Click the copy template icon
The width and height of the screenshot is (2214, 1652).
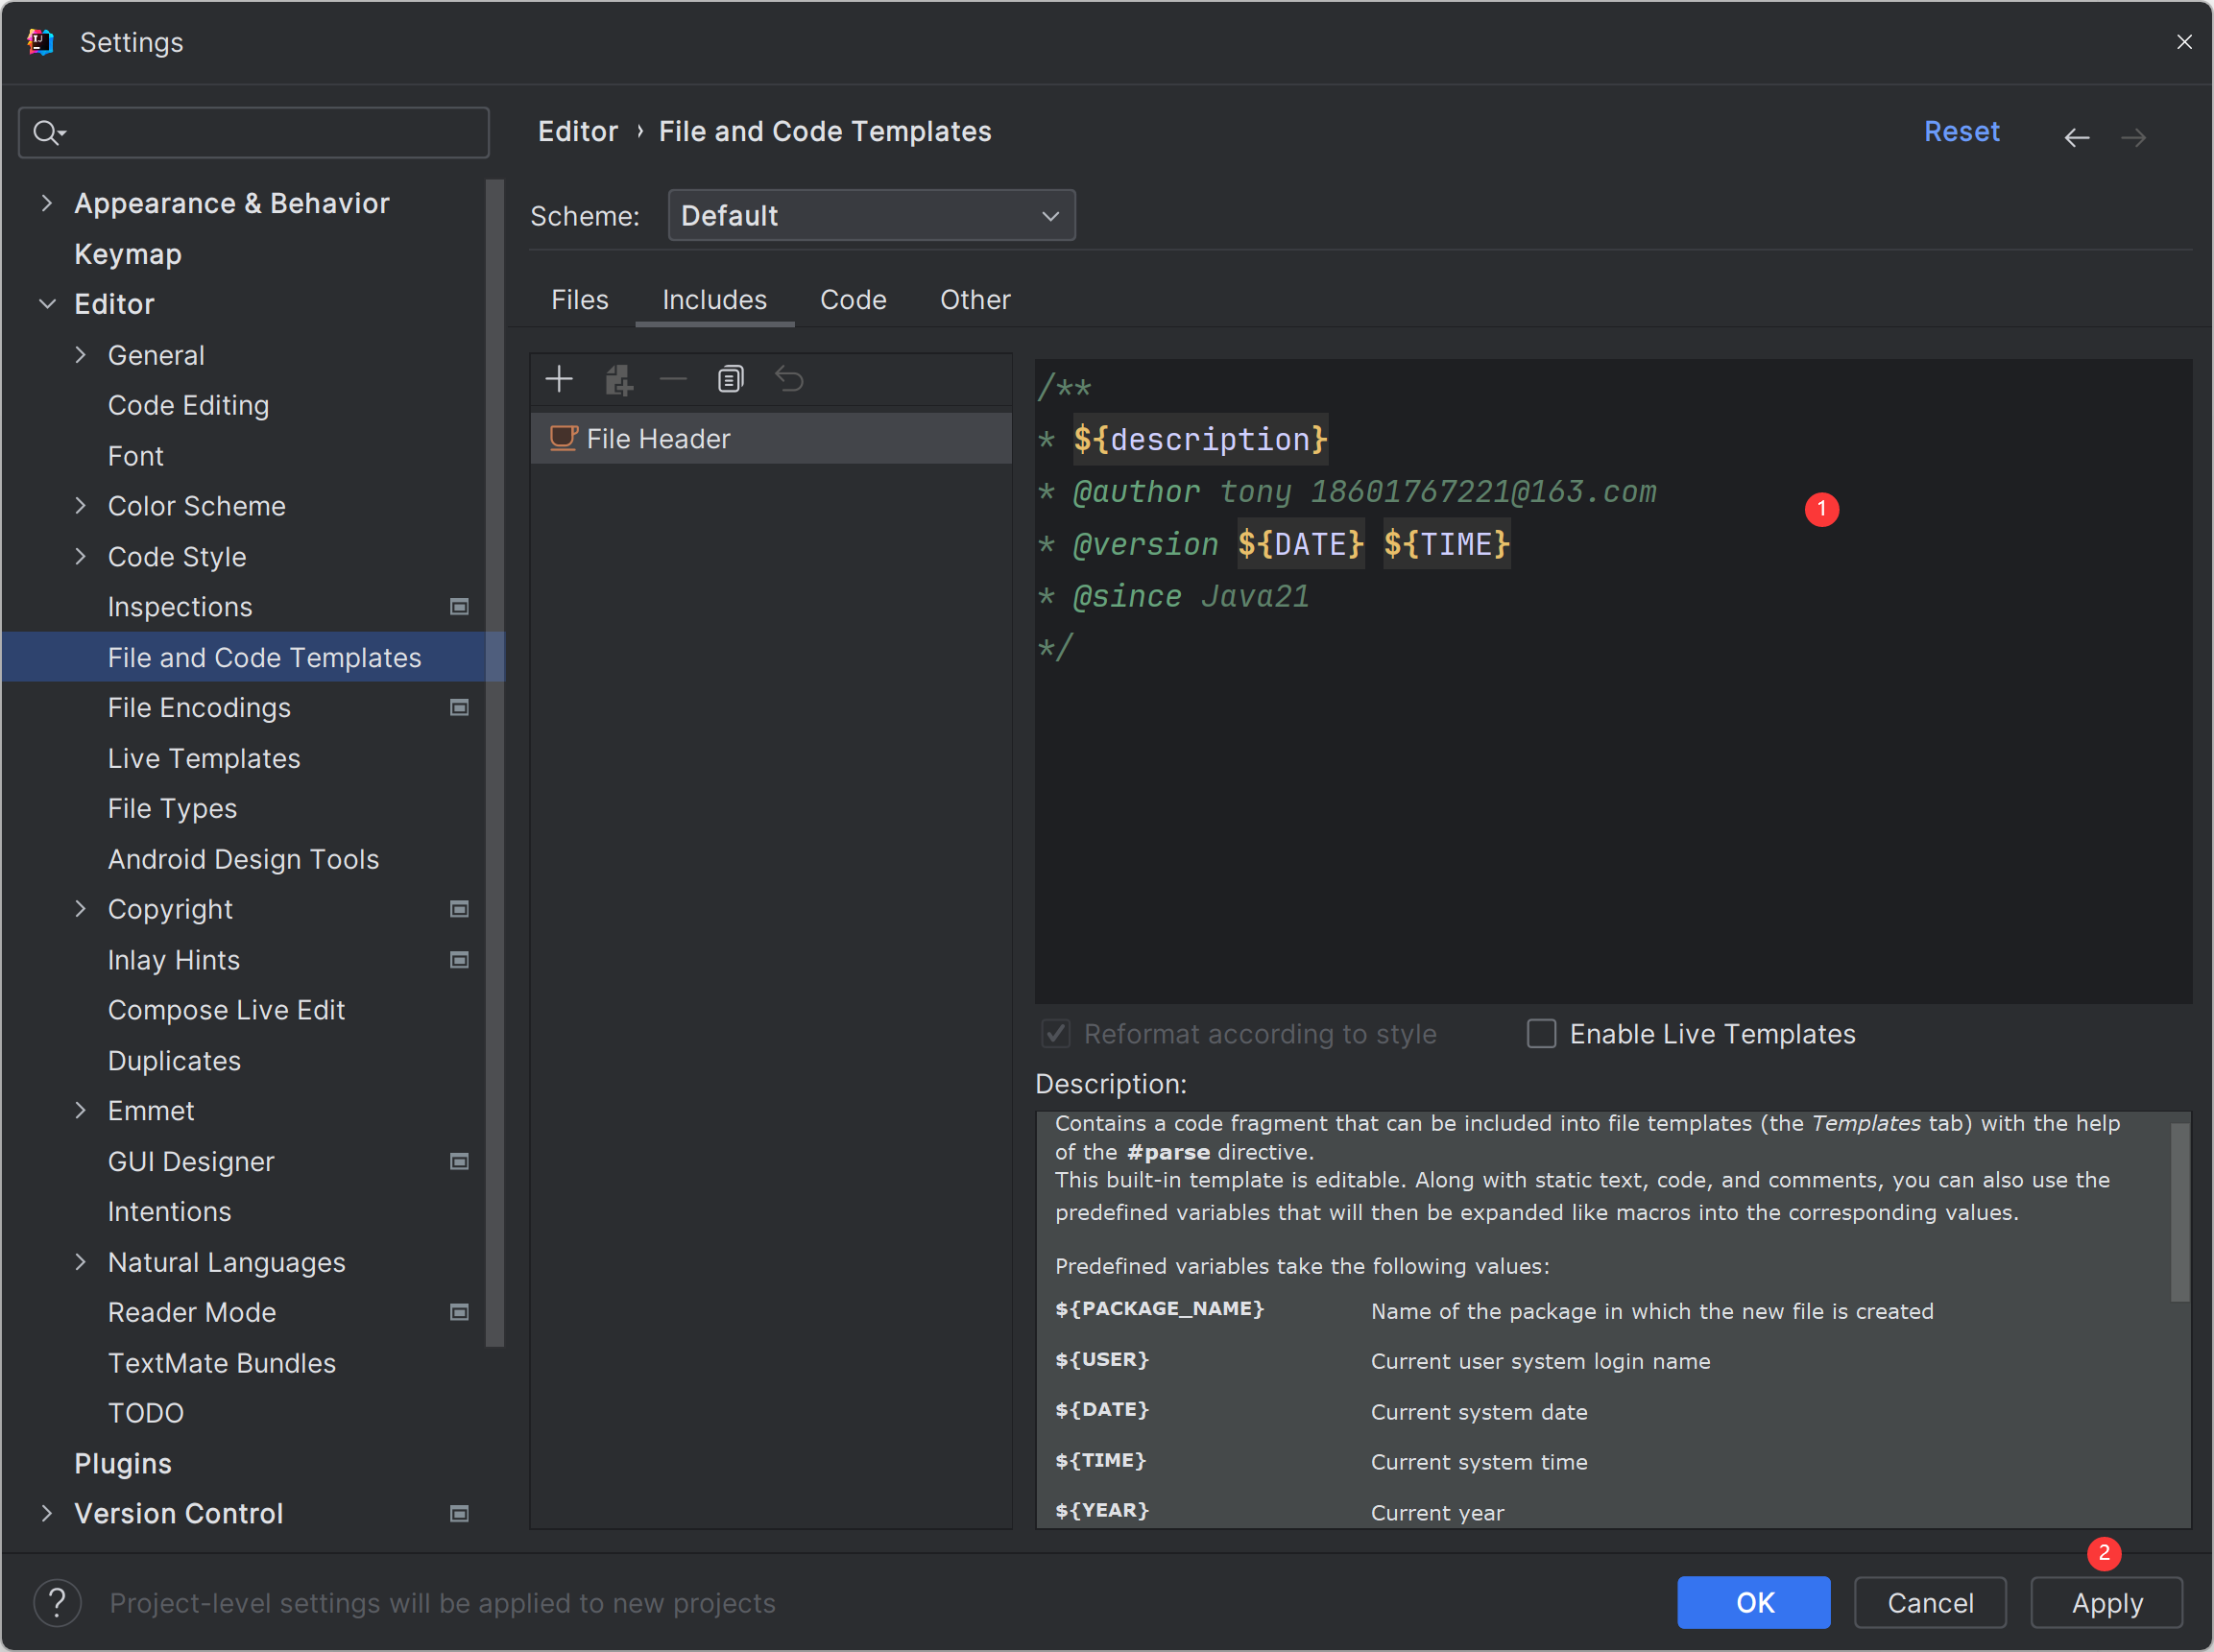[x=730, y=379]
